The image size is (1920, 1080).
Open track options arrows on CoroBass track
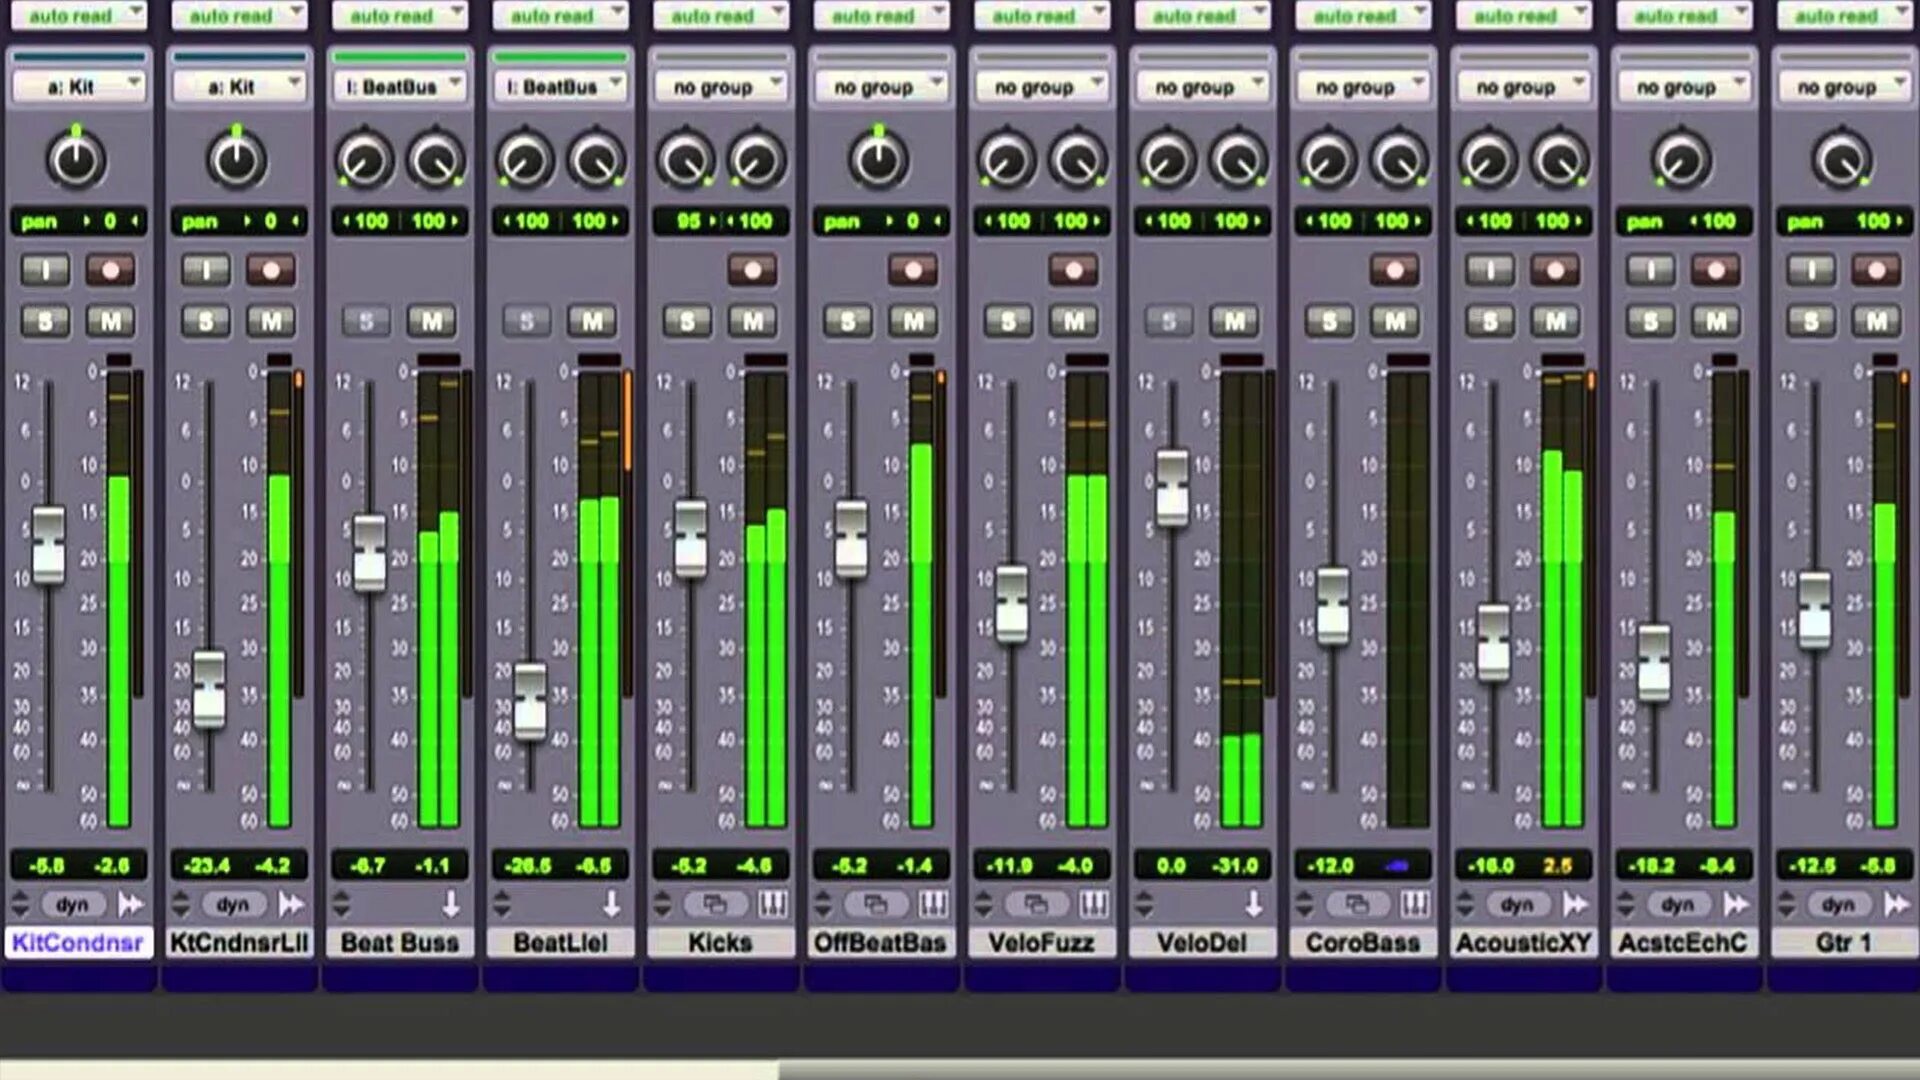click(1304, 905)
